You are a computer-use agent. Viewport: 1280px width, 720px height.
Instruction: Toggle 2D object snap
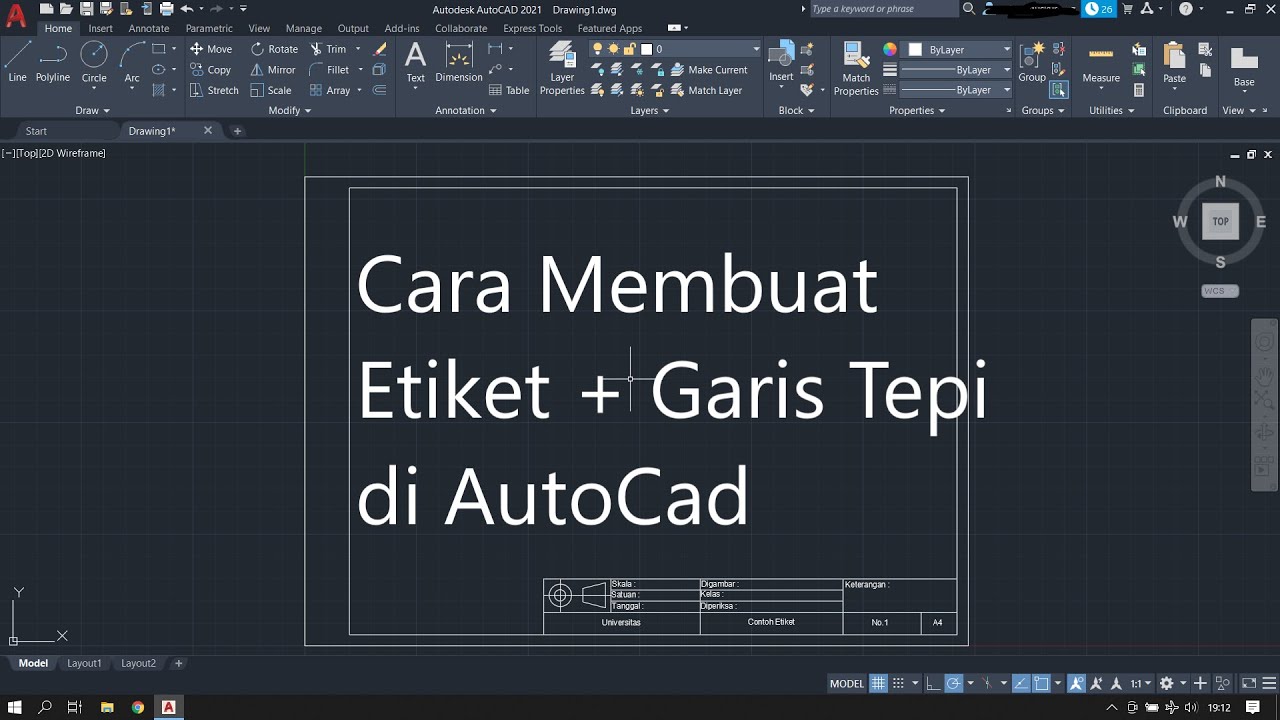[1041, 683]
